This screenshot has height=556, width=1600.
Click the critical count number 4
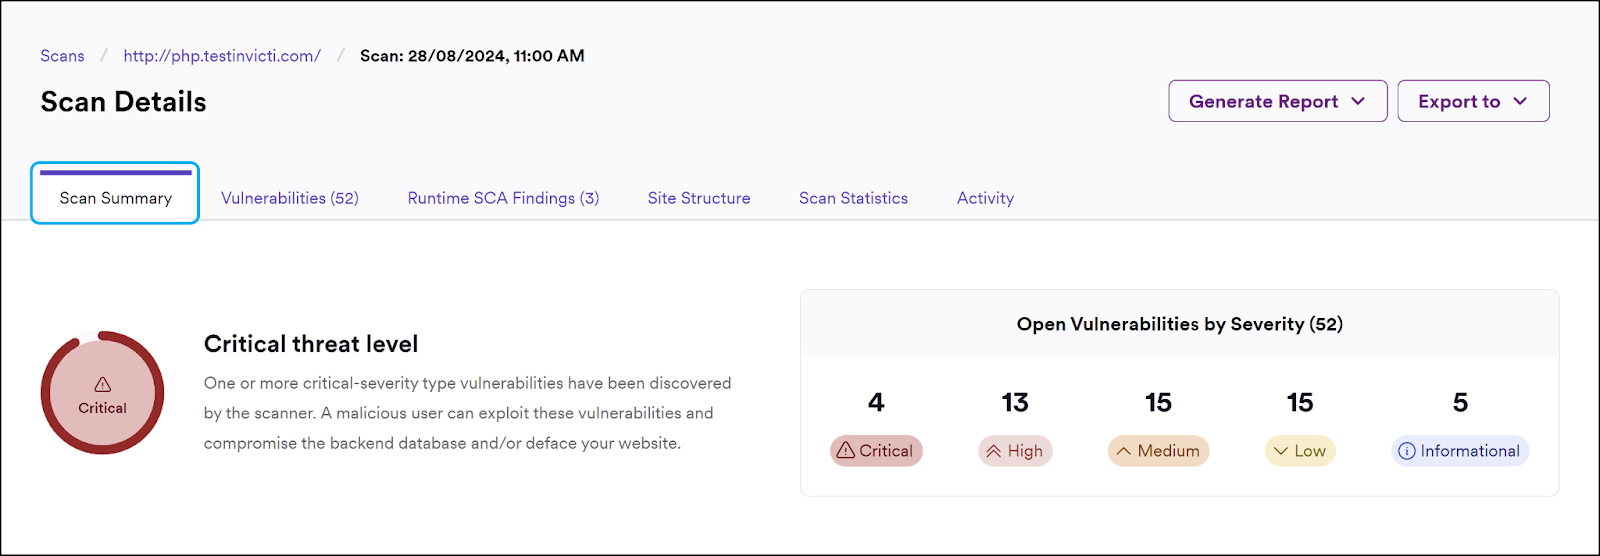tap(876, 402)
